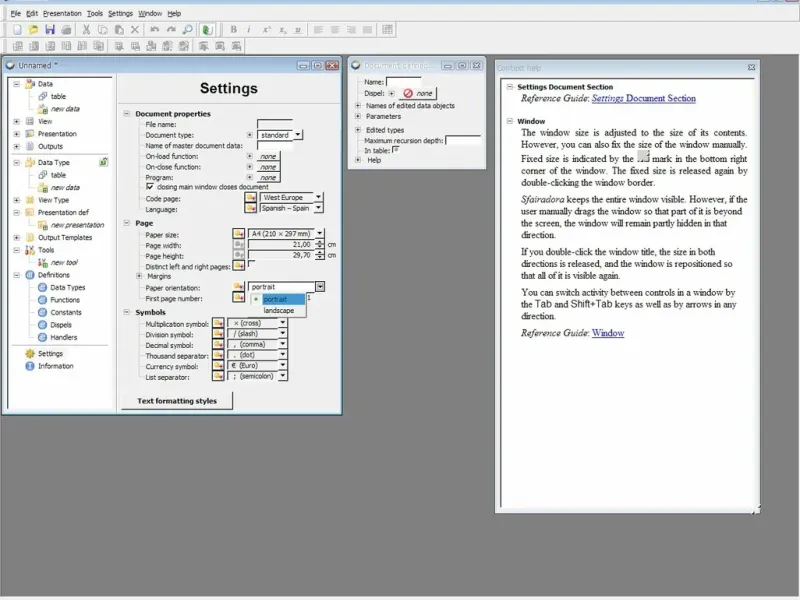Click the Print toolbar icon

point(66,30)
